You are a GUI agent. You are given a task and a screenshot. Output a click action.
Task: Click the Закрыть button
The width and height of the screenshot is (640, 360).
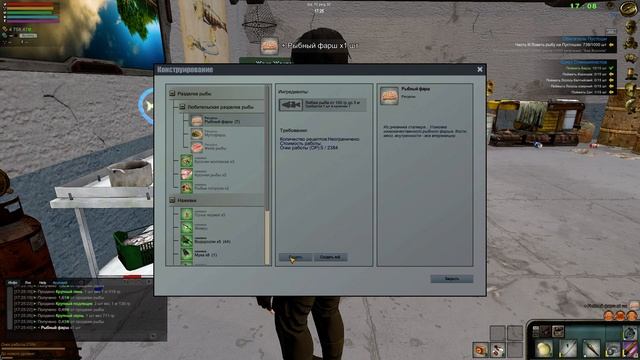452,279
